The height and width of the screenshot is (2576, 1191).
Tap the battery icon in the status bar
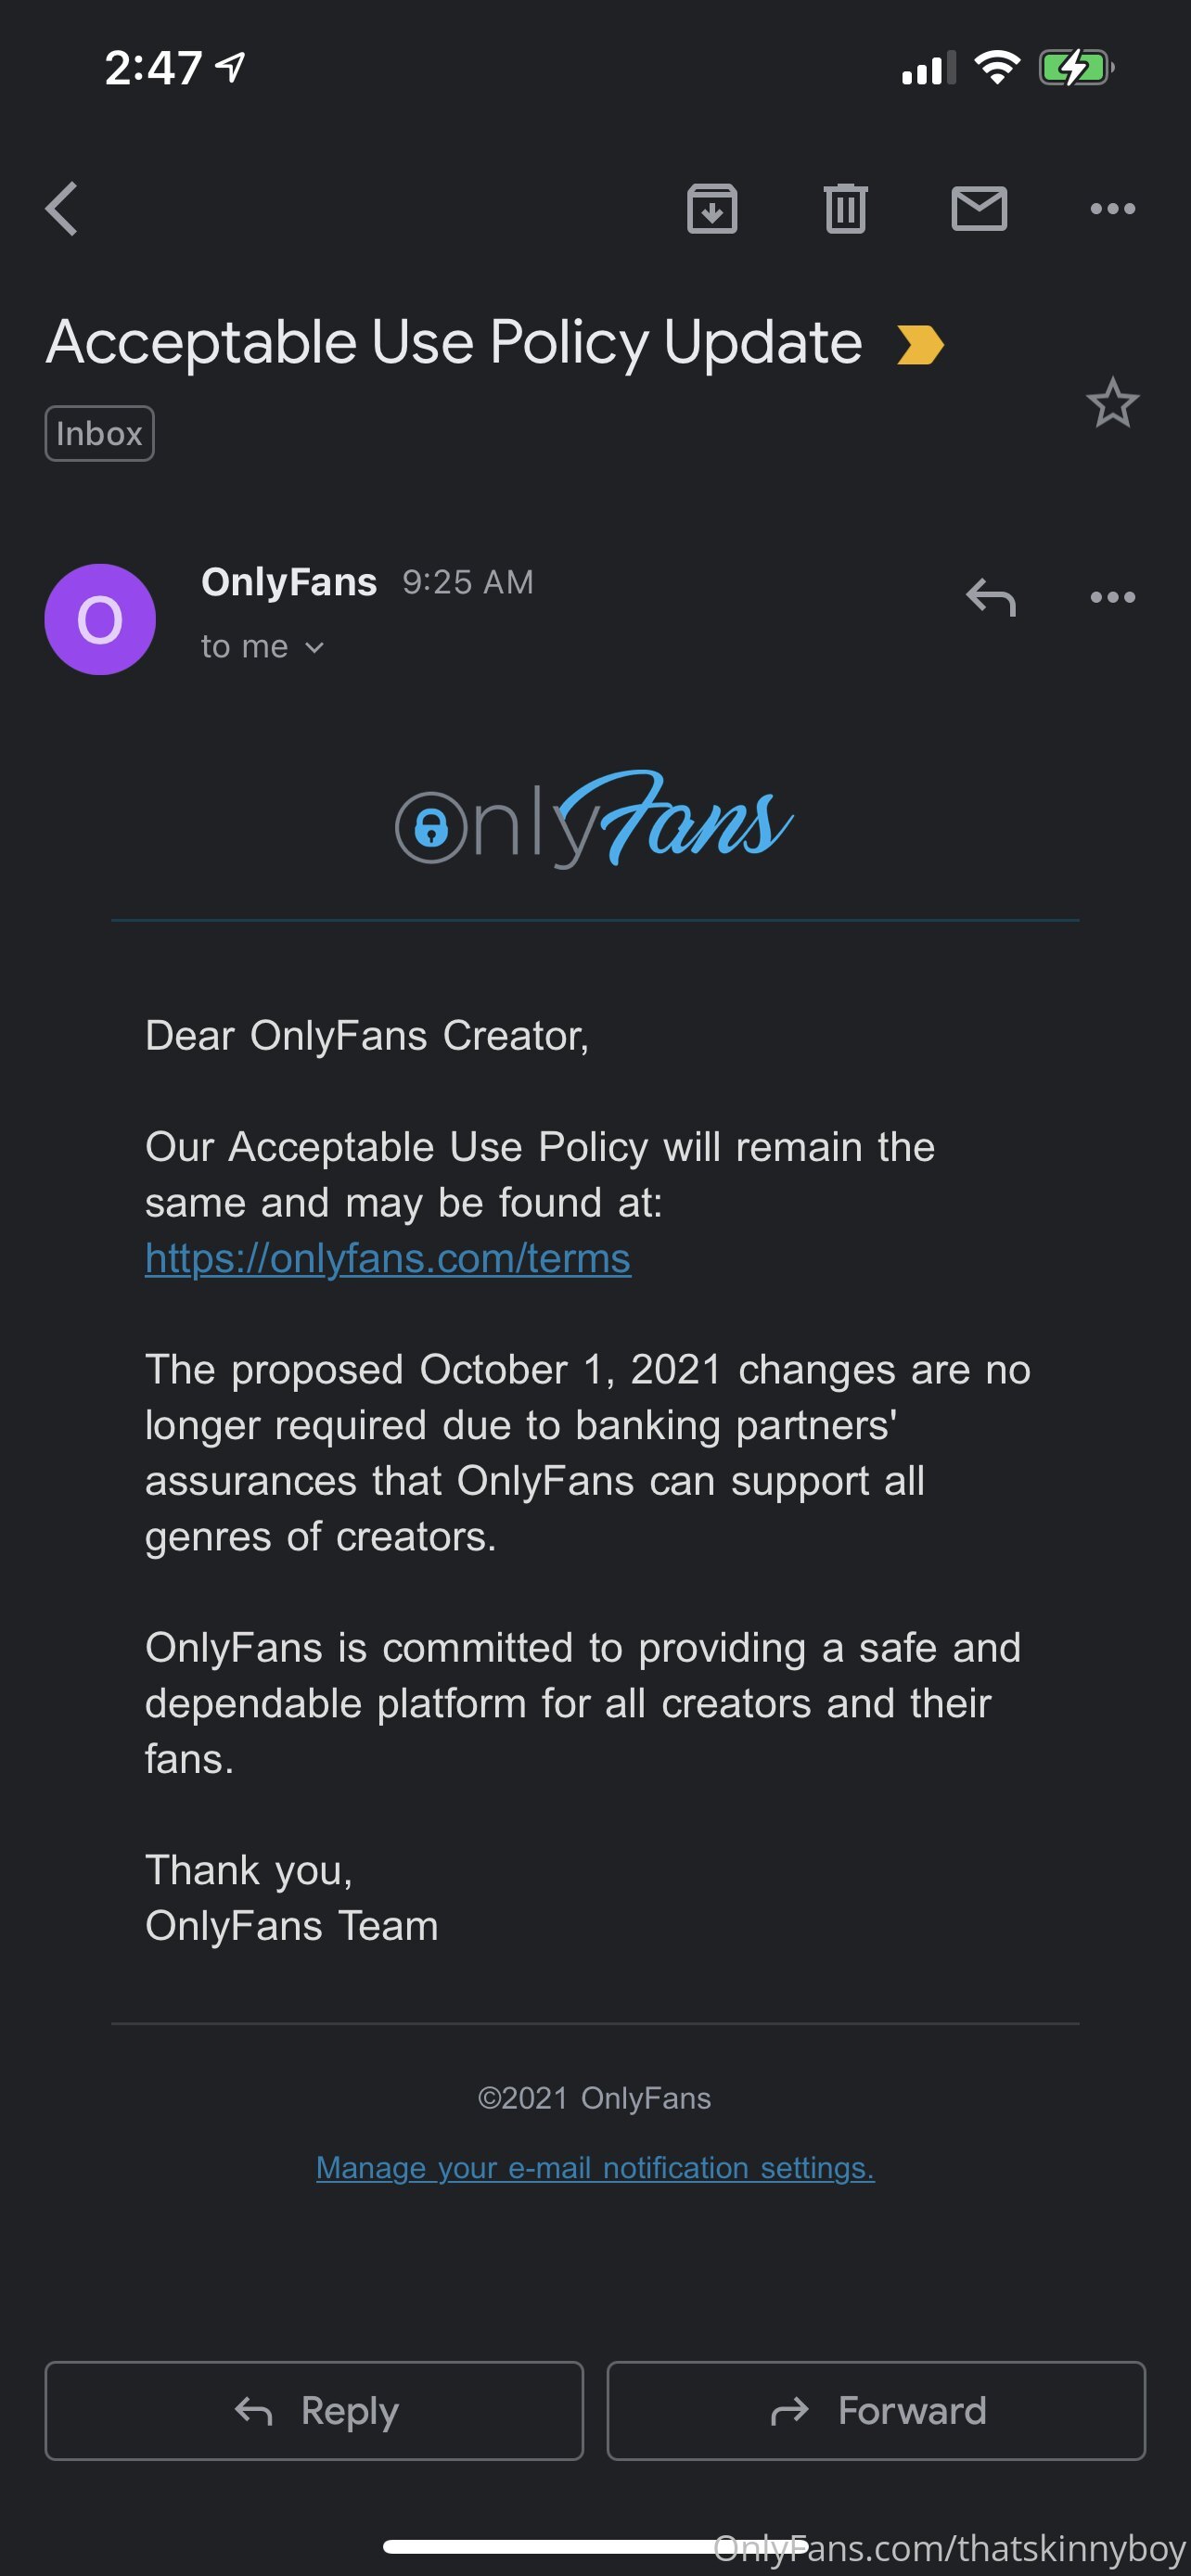tap(1076, 68)
